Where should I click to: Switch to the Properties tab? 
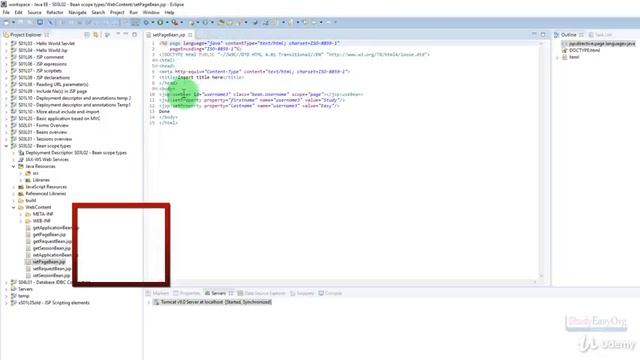pyautogui.click(x=187, y=293)
